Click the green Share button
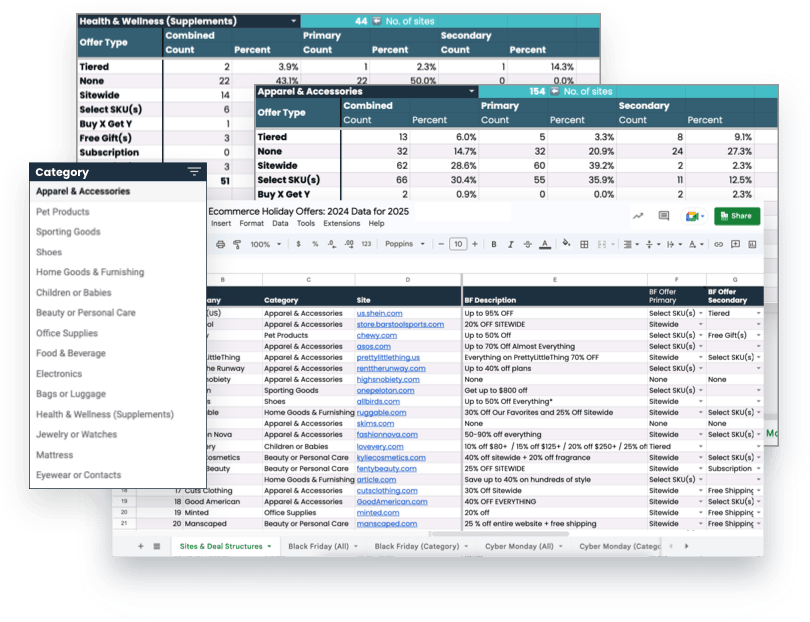Image resolution: width=810 pixels, height=622 pixels. [736, 216]
